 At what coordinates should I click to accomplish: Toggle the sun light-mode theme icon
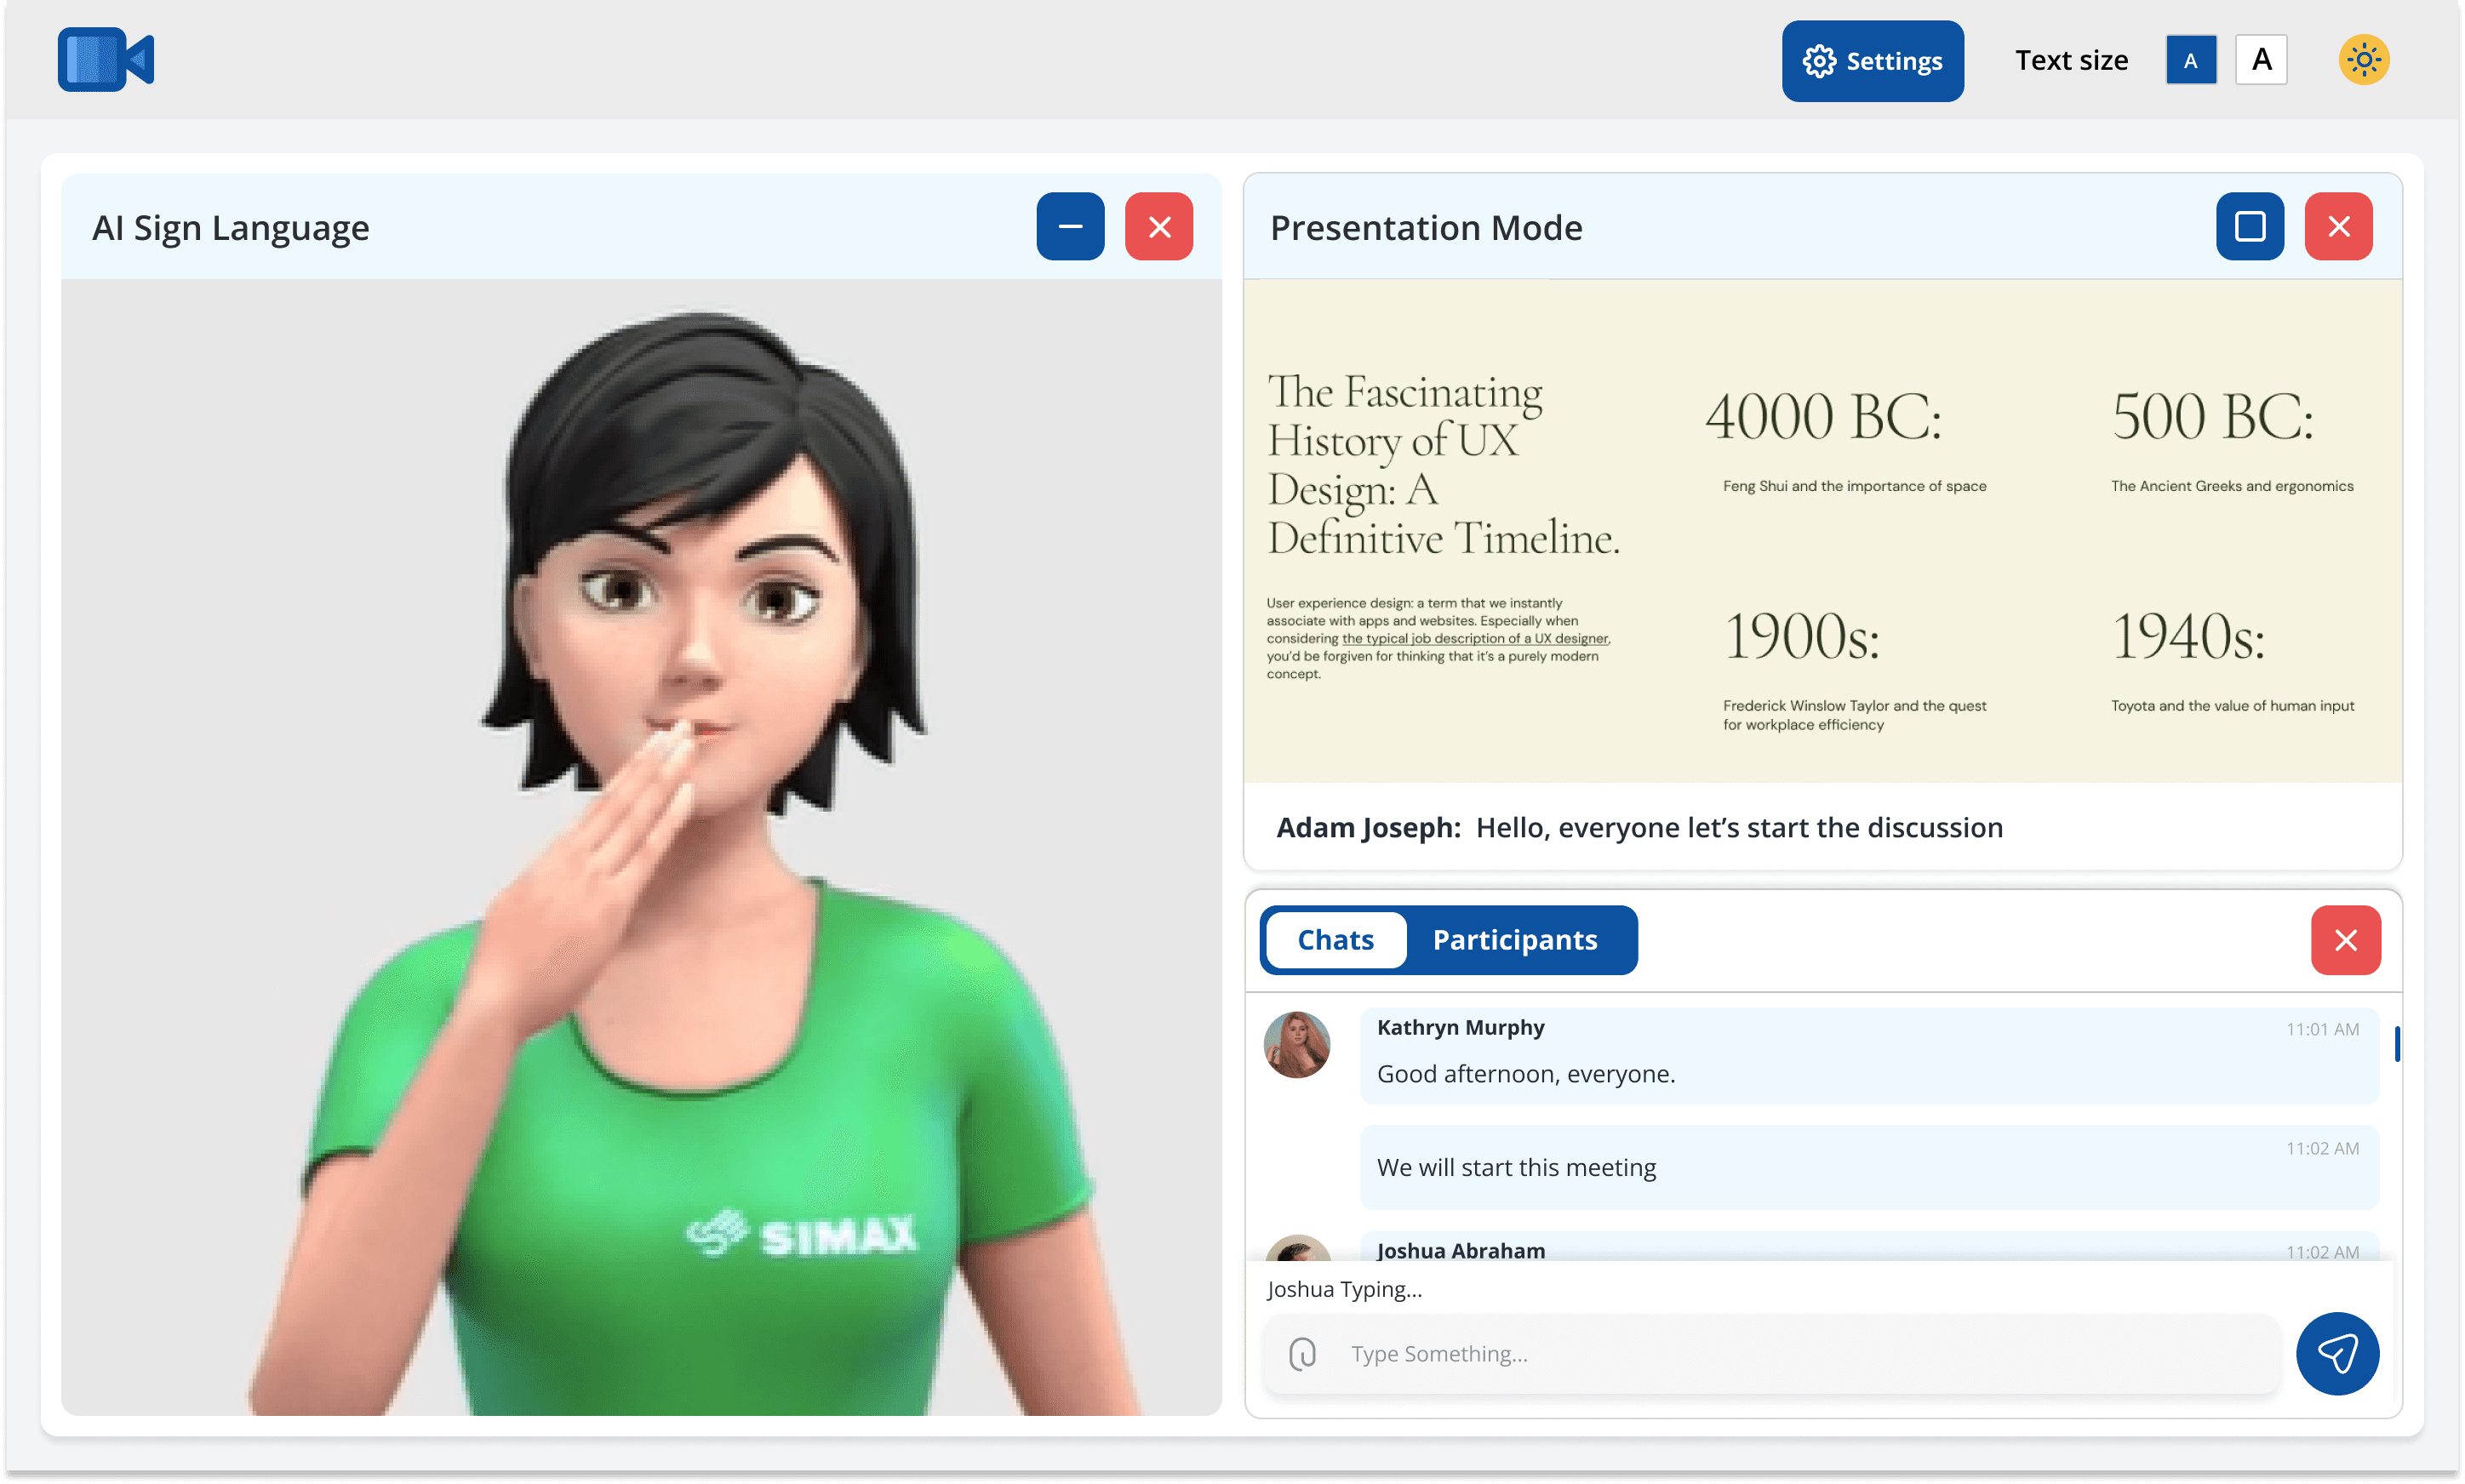2363,60
